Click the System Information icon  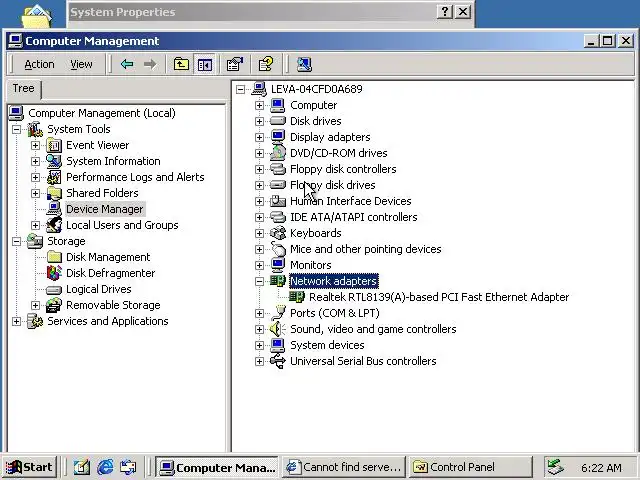[x=54, y=161]
